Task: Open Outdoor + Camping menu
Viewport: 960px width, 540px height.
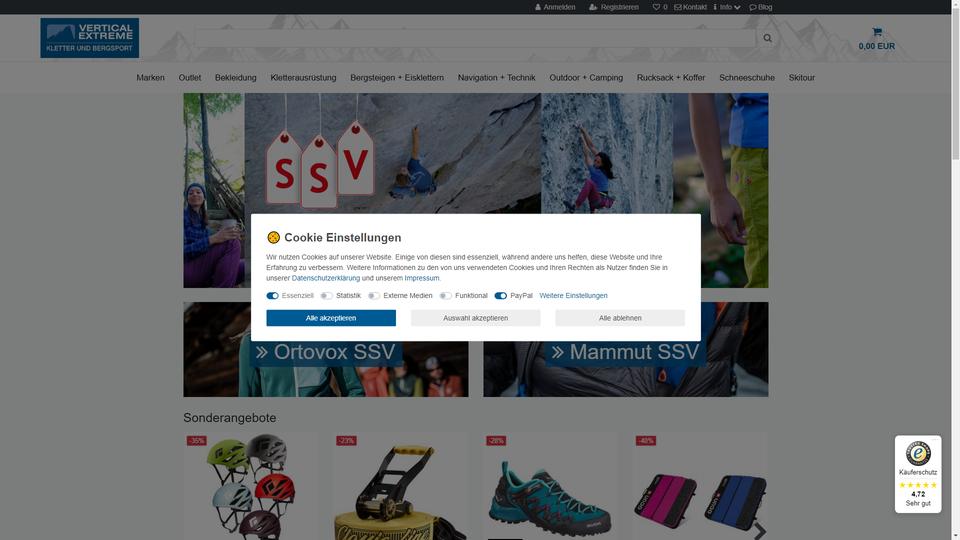Action: coord(586,78)
